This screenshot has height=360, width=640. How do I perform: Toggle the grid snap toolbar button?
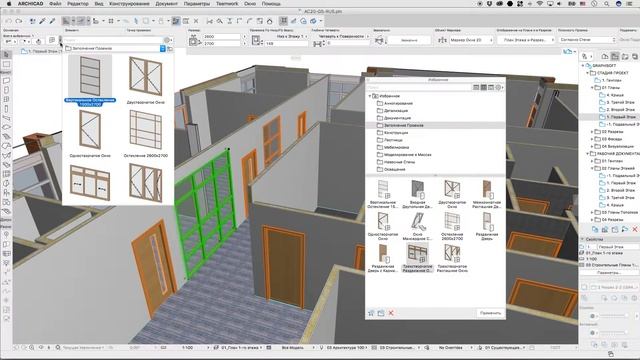[111, 21]
